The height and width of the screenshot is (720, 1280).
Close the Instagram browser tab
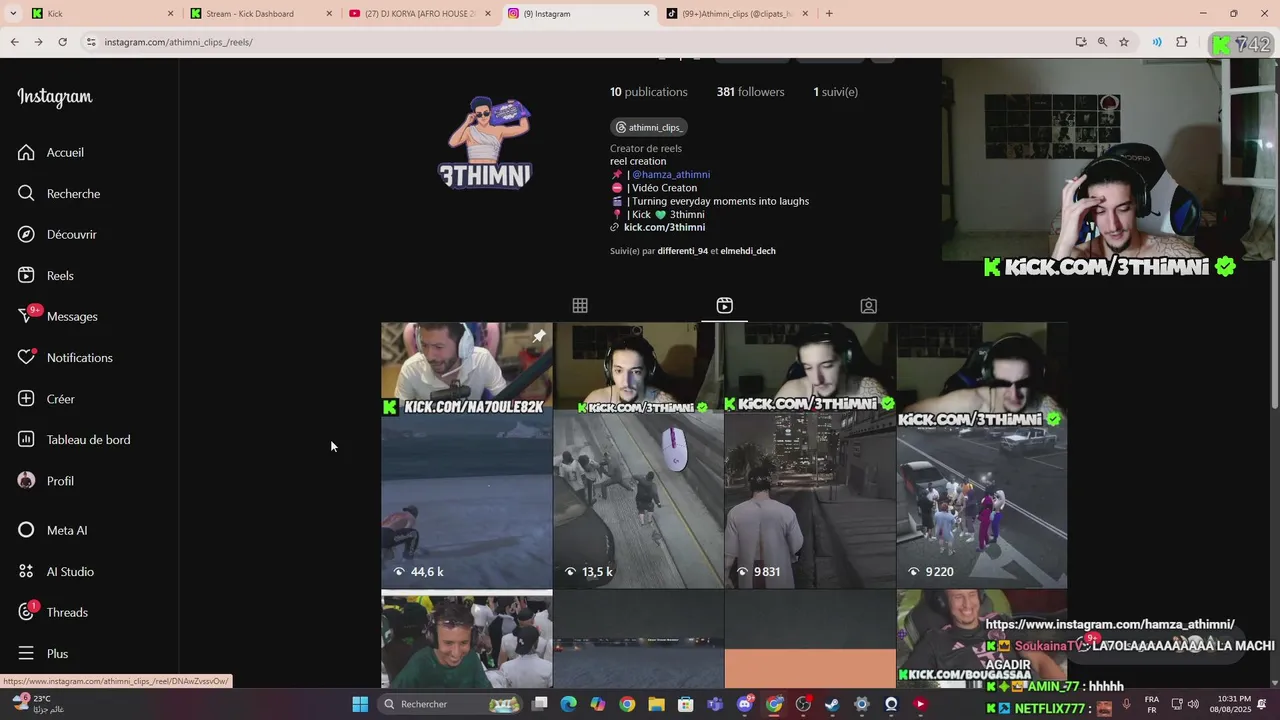point(646,14)
